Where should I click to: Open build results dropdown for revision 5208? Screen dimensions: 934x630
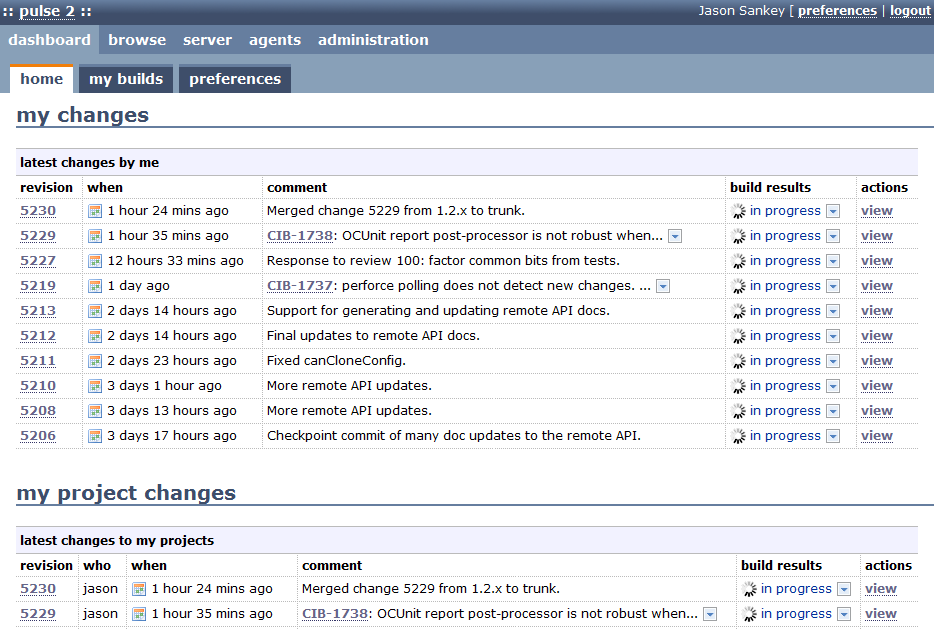[833, 411]
